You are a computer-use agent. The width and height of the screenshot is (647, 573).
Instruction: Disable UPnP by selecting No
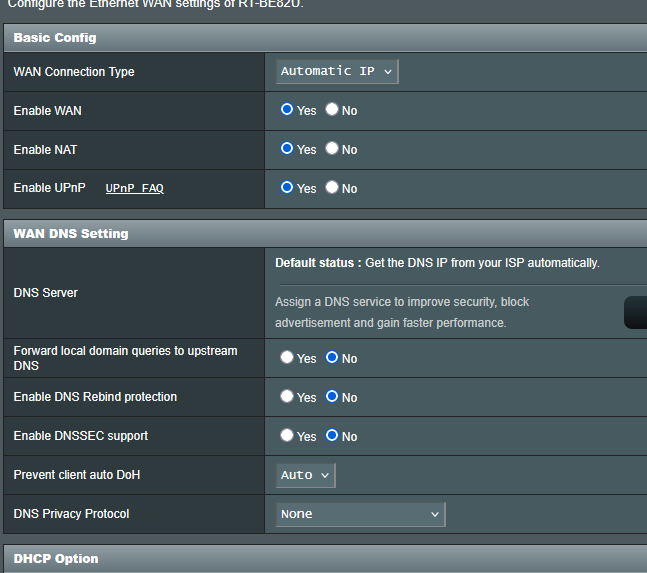pos(332,188)
